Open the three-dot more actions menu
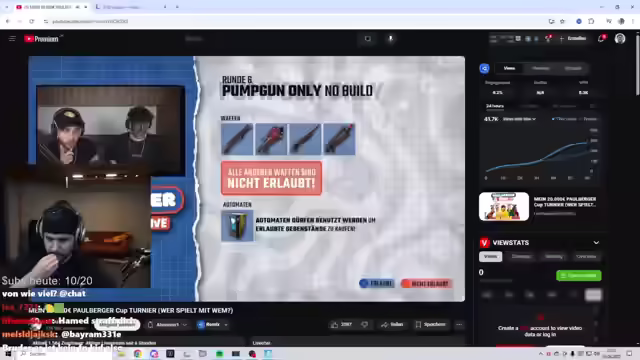 pyautogui.click(x=459, y=324)
